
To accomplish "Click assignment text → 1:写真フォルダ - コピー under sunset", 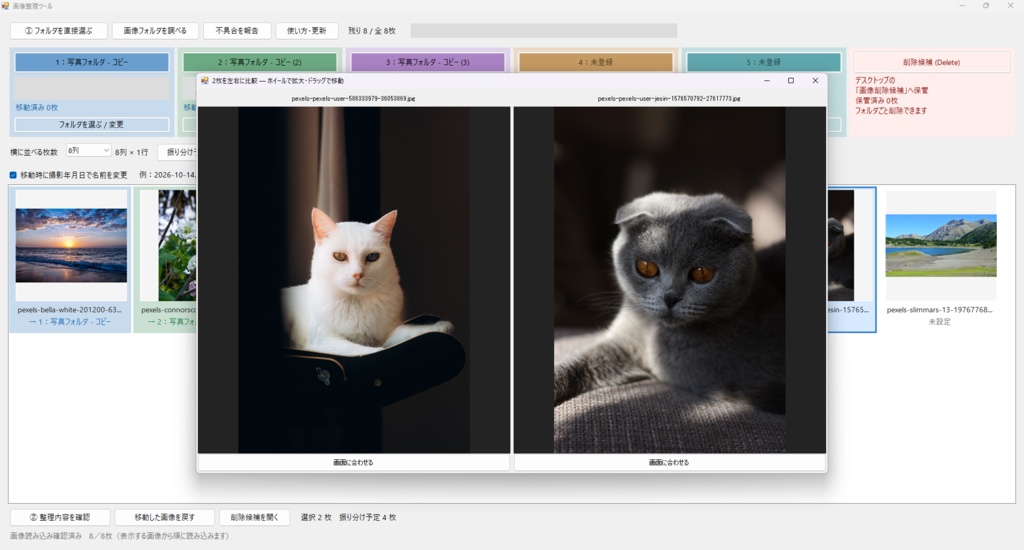I will 70,321.
